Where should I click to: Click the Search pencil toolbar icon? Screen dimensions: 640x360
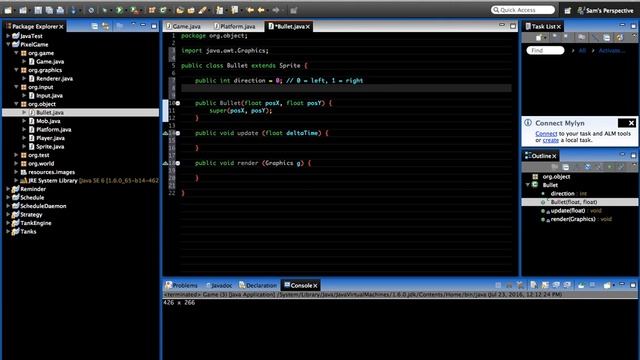click(x=202, y=10)
